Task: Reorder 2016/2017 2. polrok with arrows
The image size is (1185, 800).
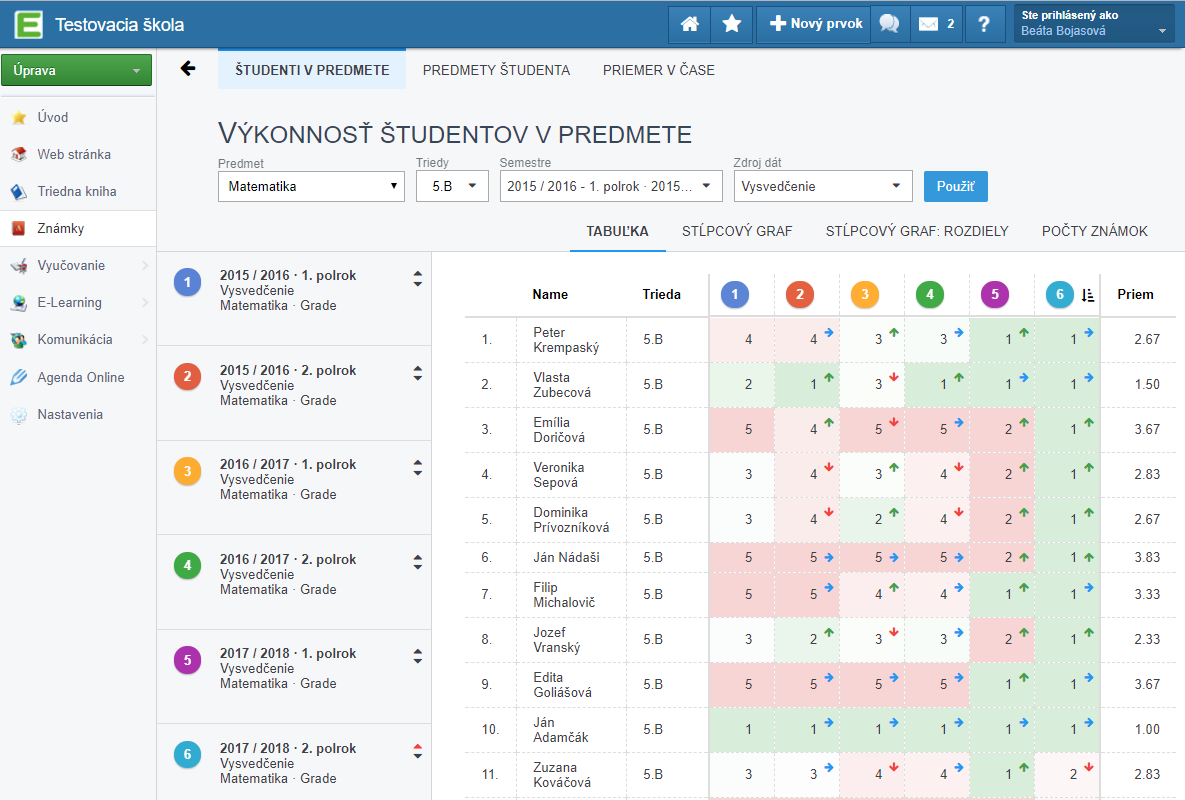Action: point(418,562)
